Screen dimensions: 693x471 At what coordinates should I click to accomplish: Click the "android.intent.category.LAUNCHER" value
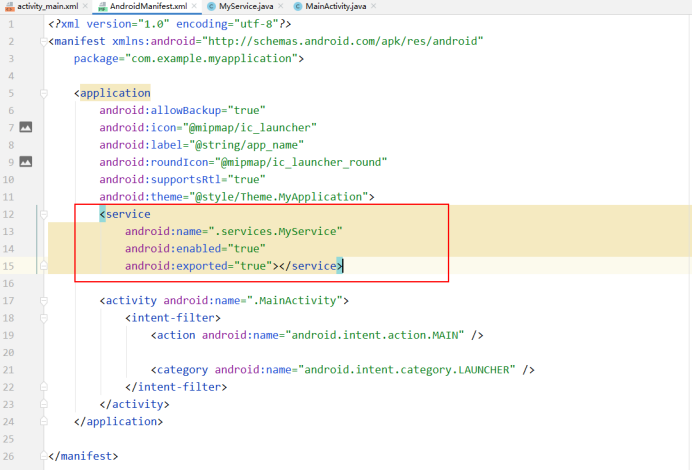407,370
